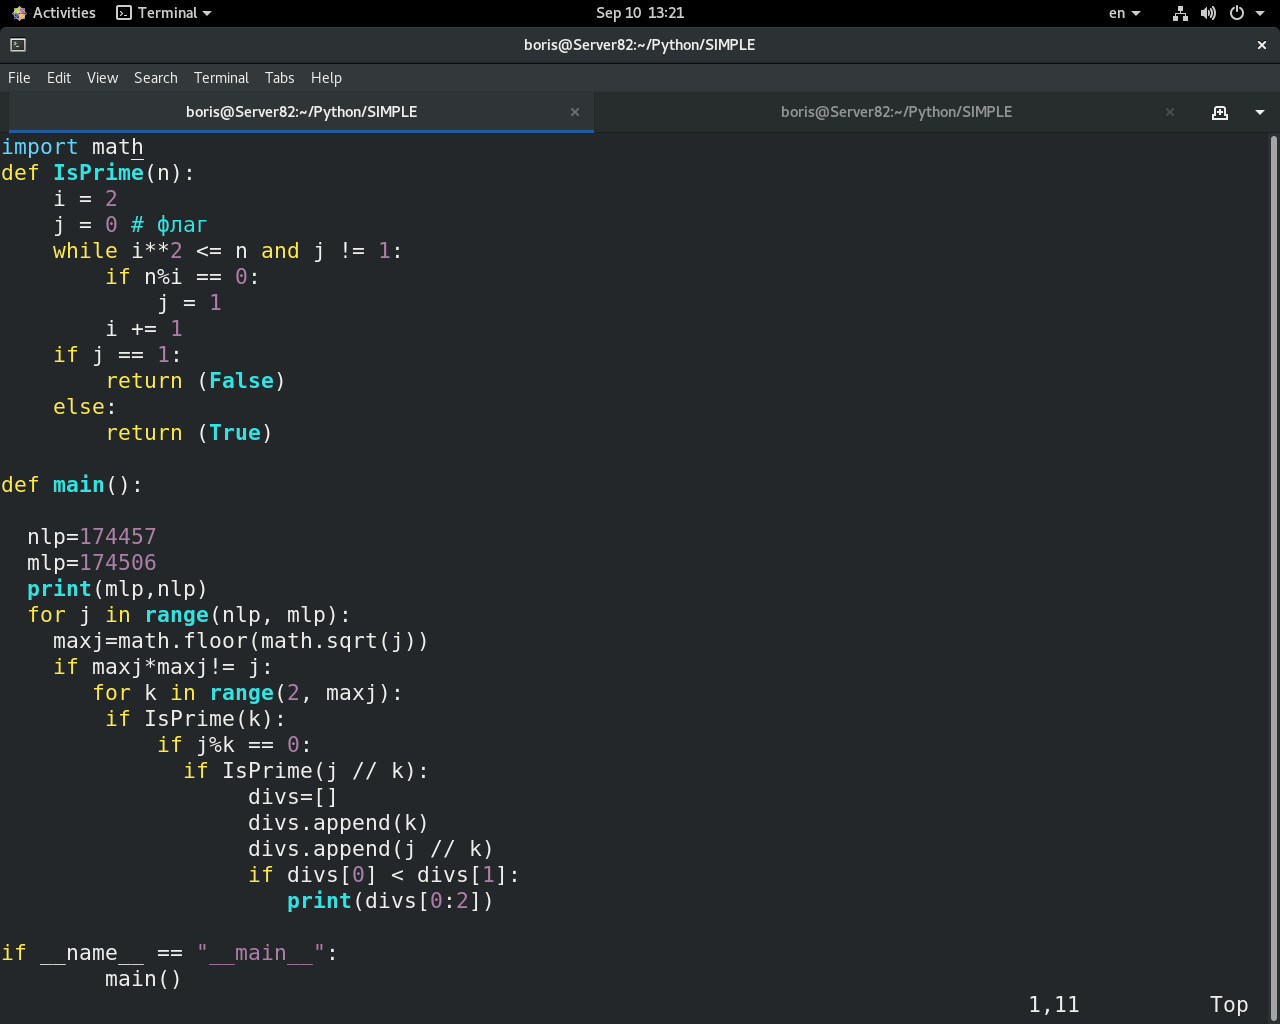1280x1024 pixels.
Task: Click 'return (True)' line
Action: 189,433
